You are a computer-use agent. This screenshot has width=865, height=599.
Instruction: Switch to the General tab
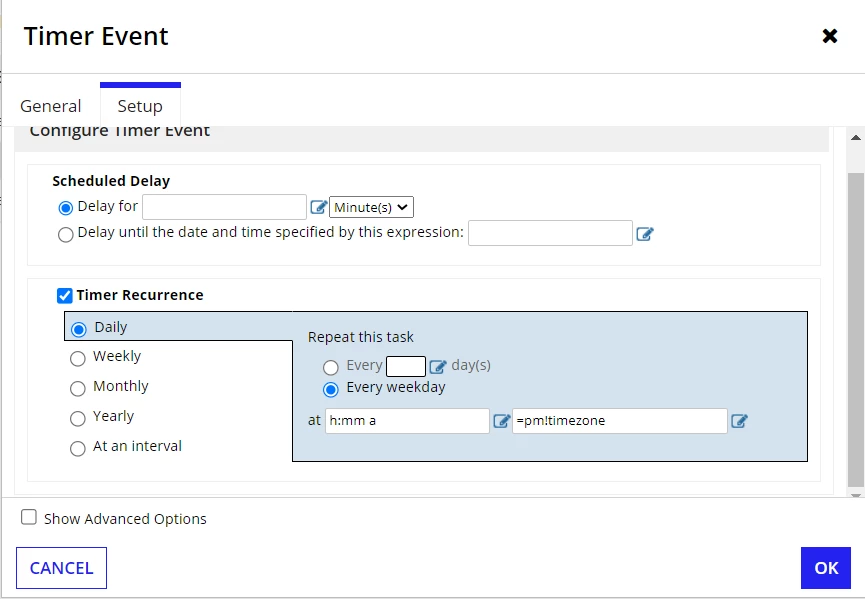51,106
